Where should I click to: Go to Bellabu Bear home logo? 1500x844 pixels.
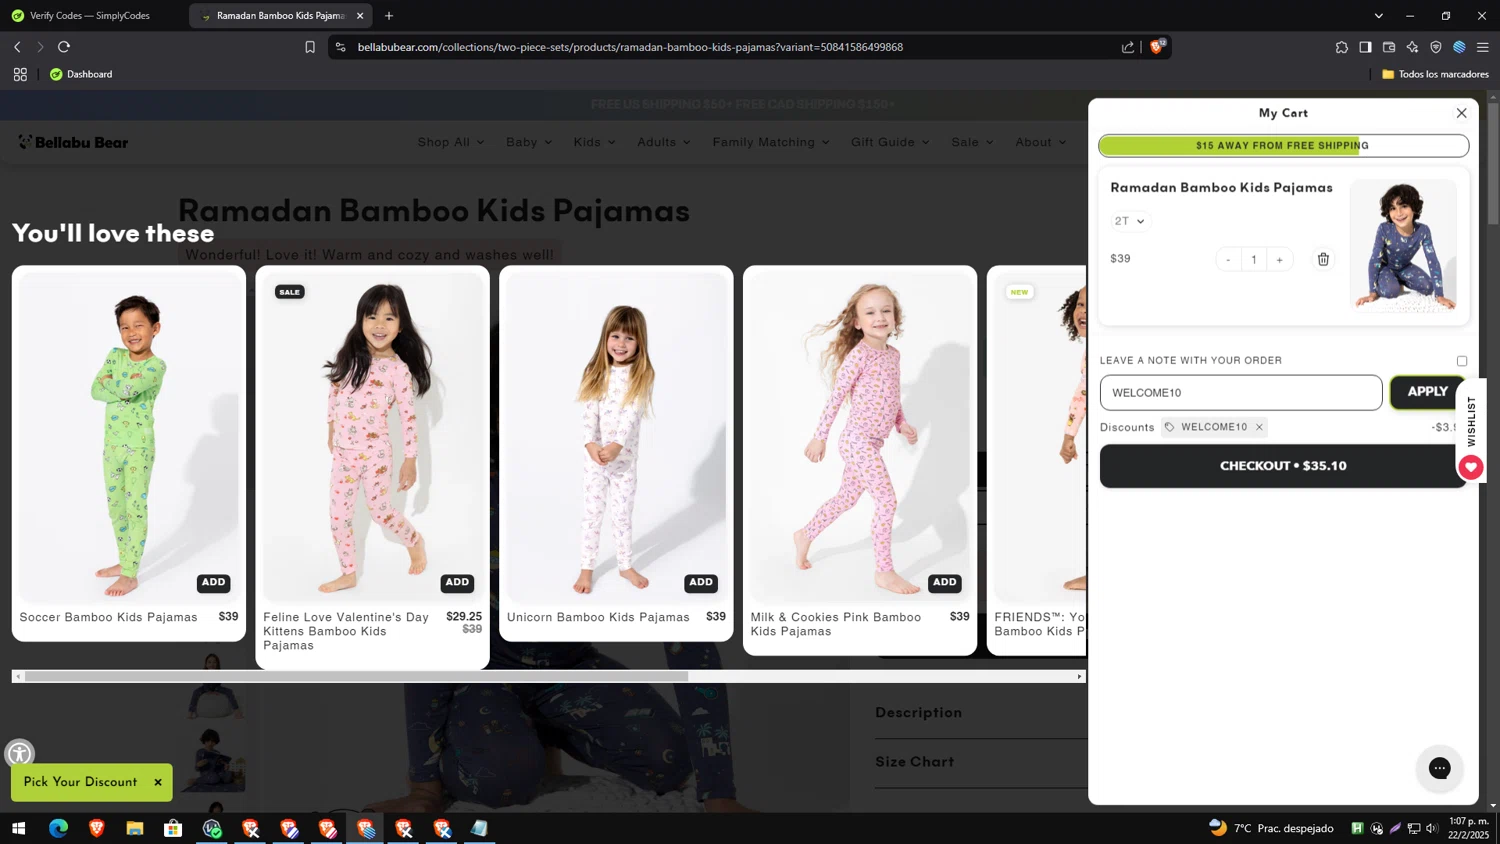(73, 142)
